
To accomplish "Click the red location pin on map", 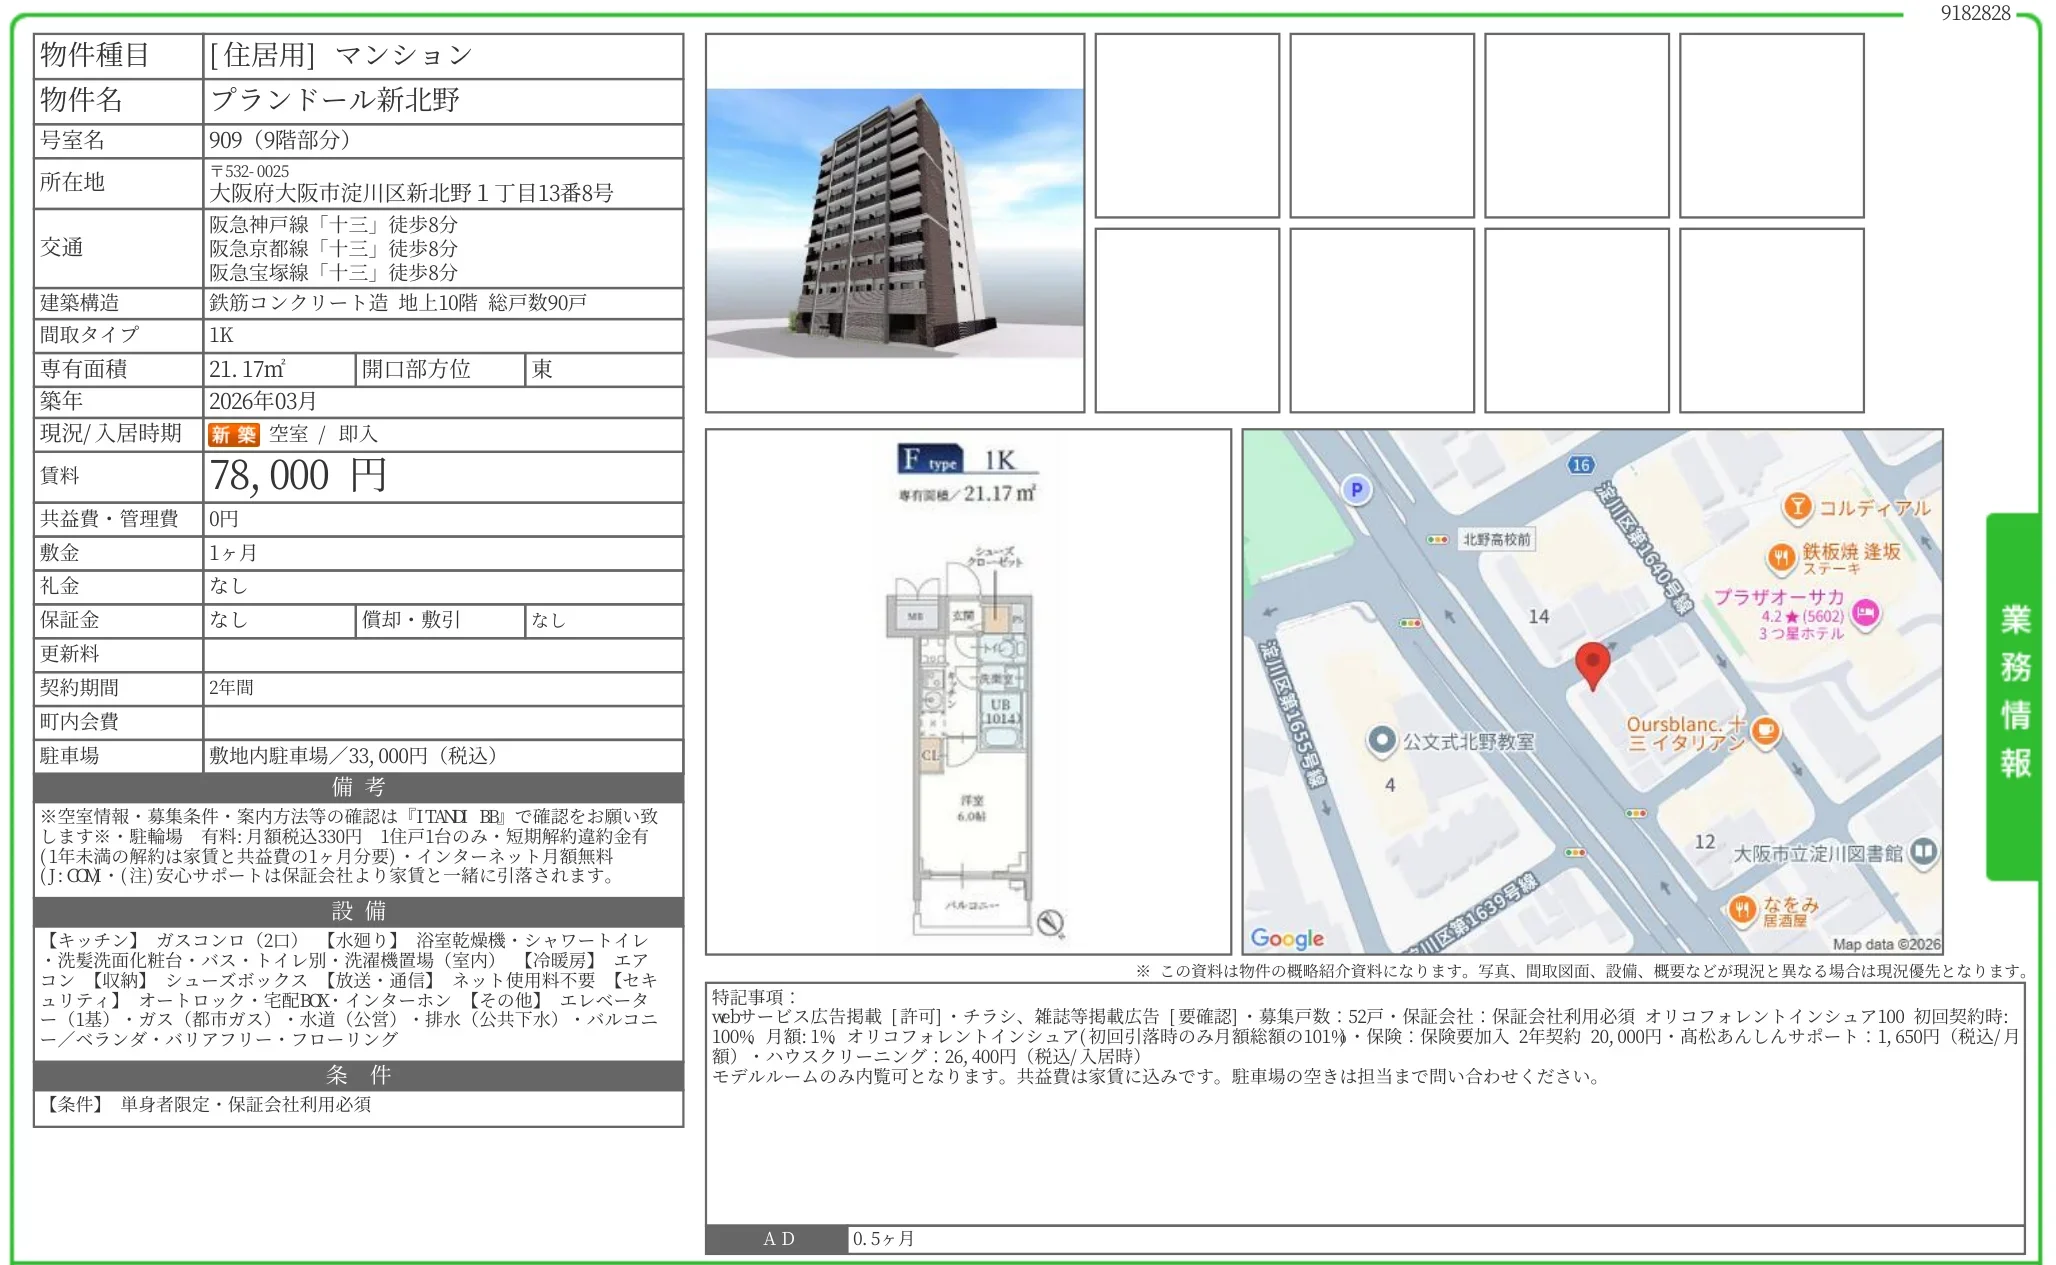I will coord(1592,663).
